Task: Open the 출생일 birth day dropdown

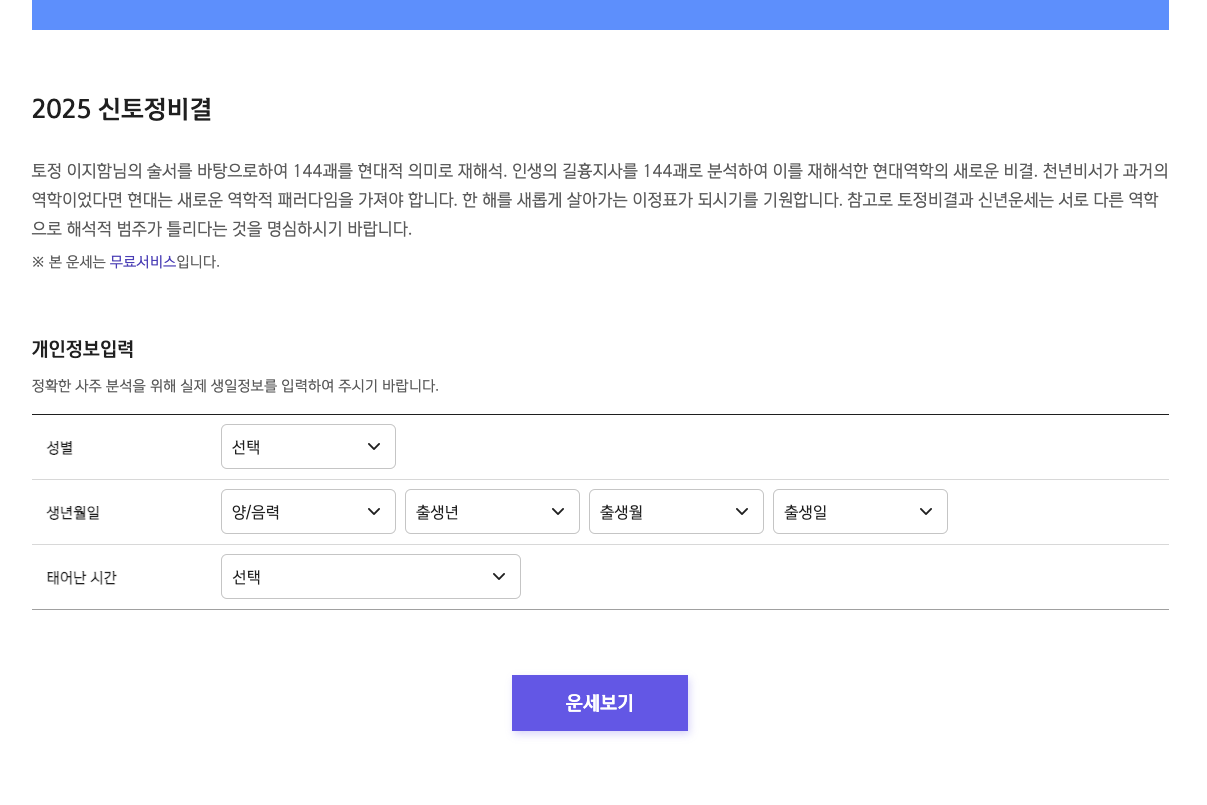Action: pyautogui.click(x=860, y=511)
